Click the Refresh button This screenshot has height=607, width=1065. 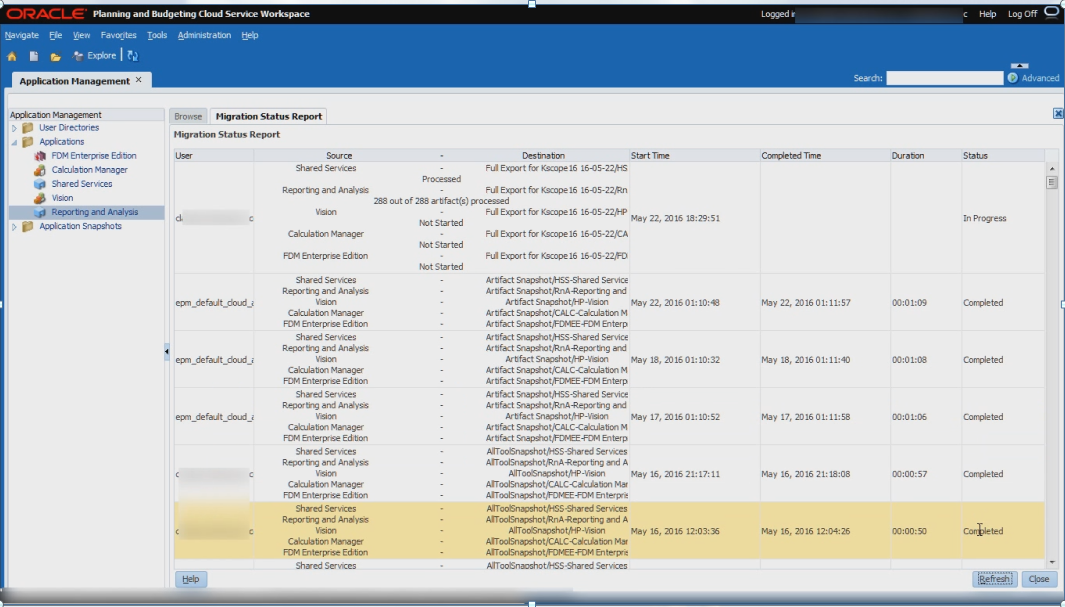tap(994, 579)
